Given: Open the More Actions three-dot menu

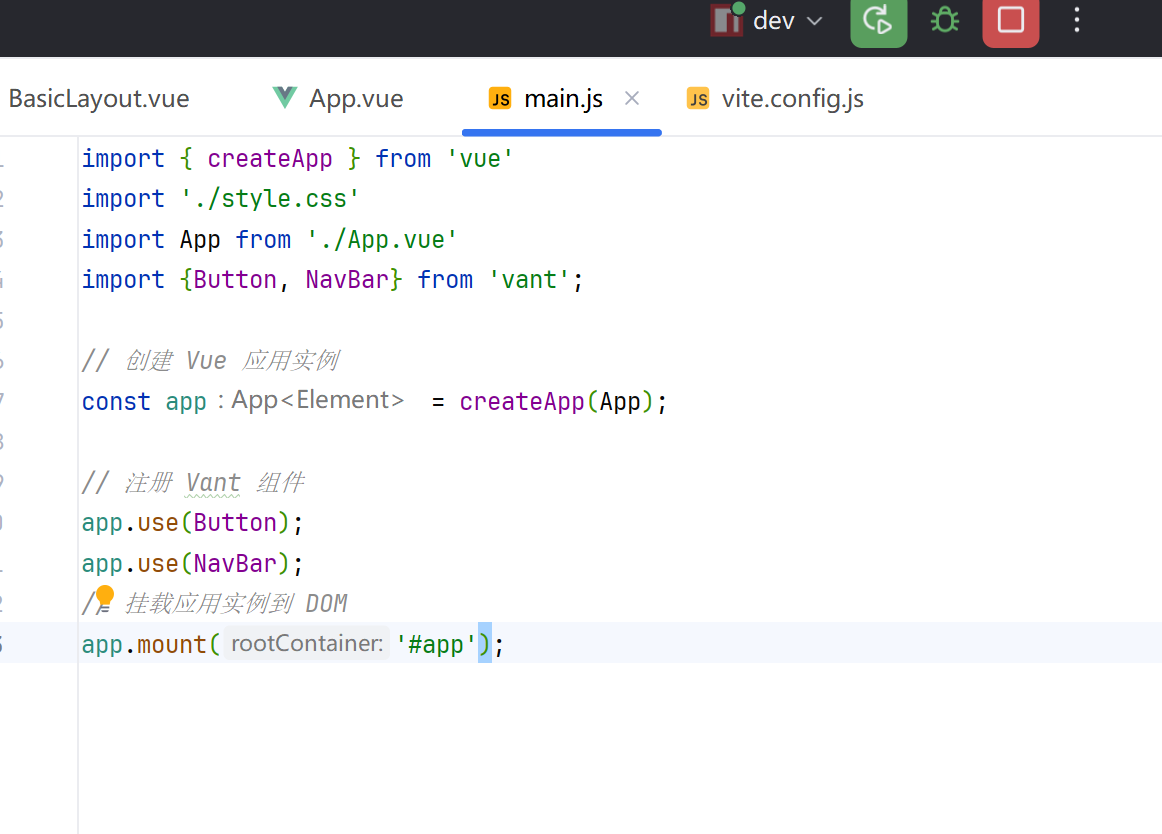Looking at the screenshot, I should (1076, 21).
